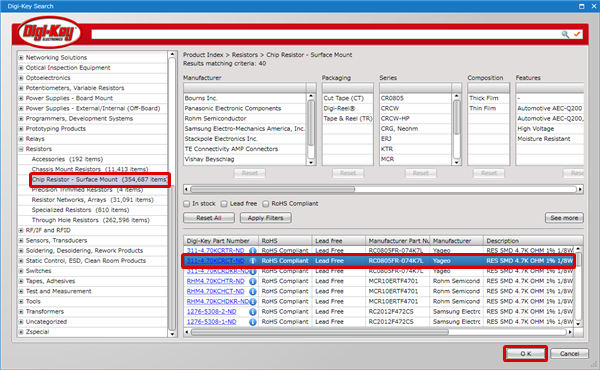
Task: Open info icon for 311-4.70KCRTR-ND
Action: click(x=253, y=250)
